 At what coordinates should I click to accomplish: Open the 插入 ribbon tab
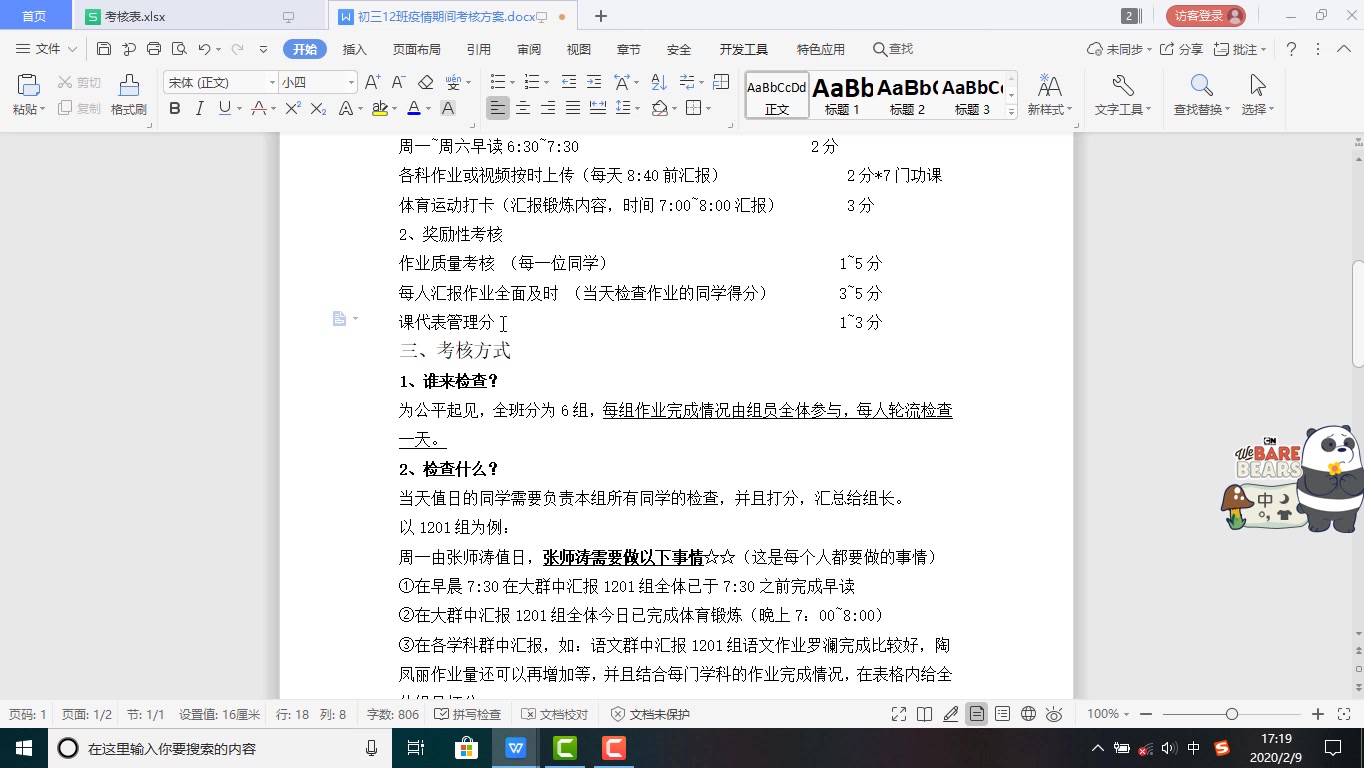coord(355,49)
